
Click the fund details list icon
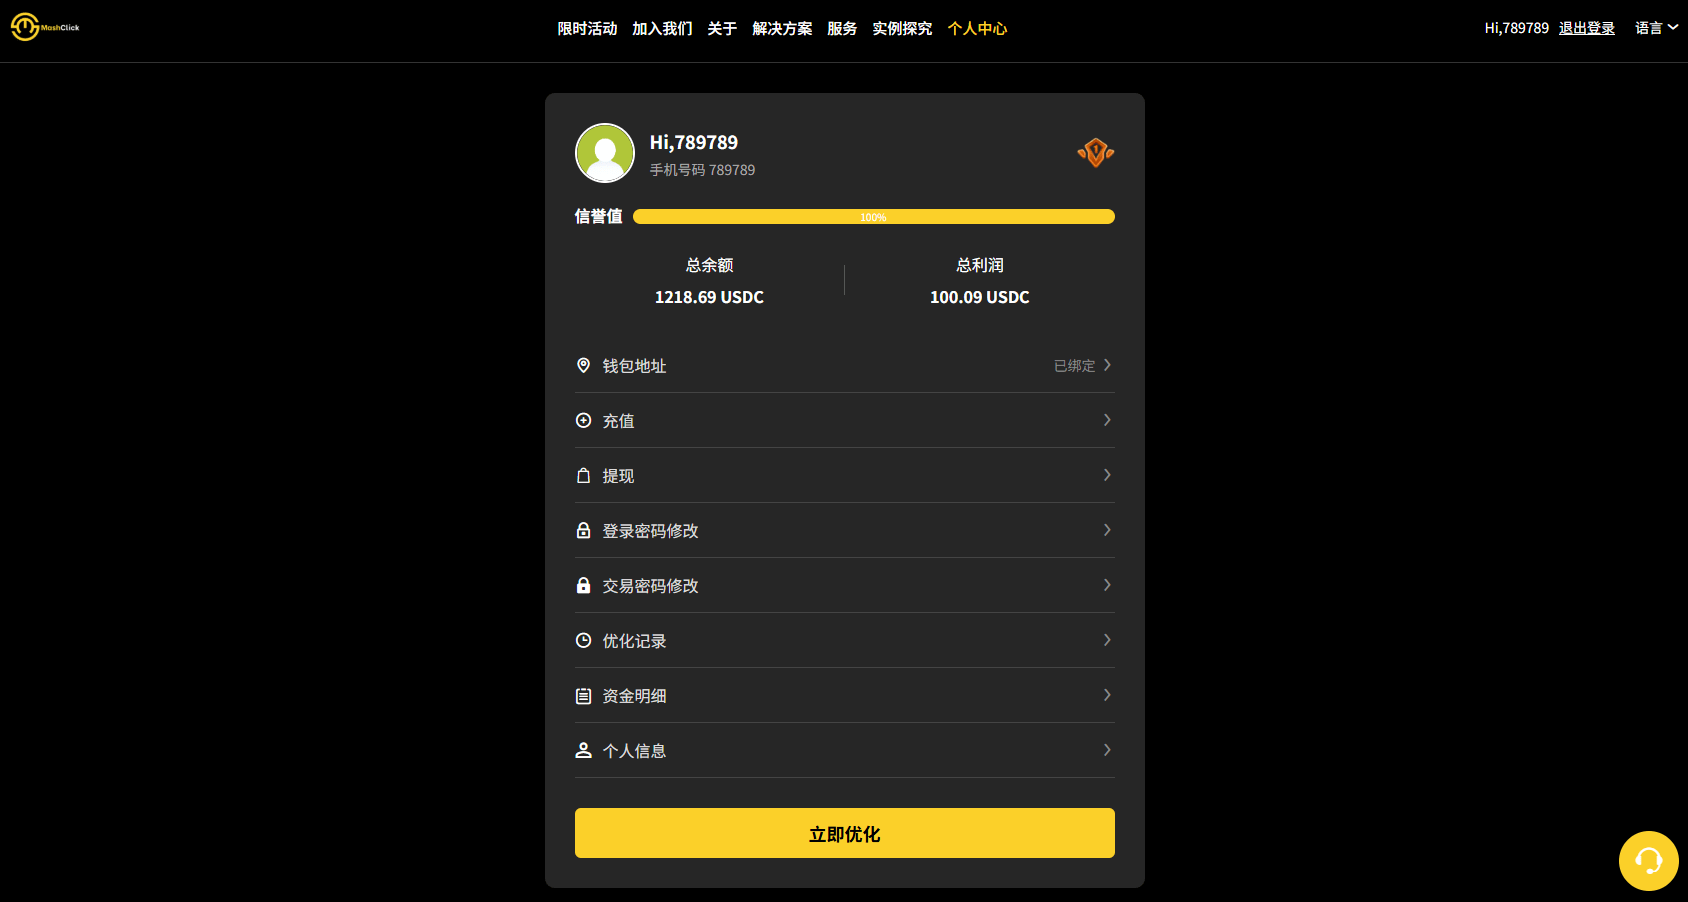pyautogui.click(x=583, y=695)
